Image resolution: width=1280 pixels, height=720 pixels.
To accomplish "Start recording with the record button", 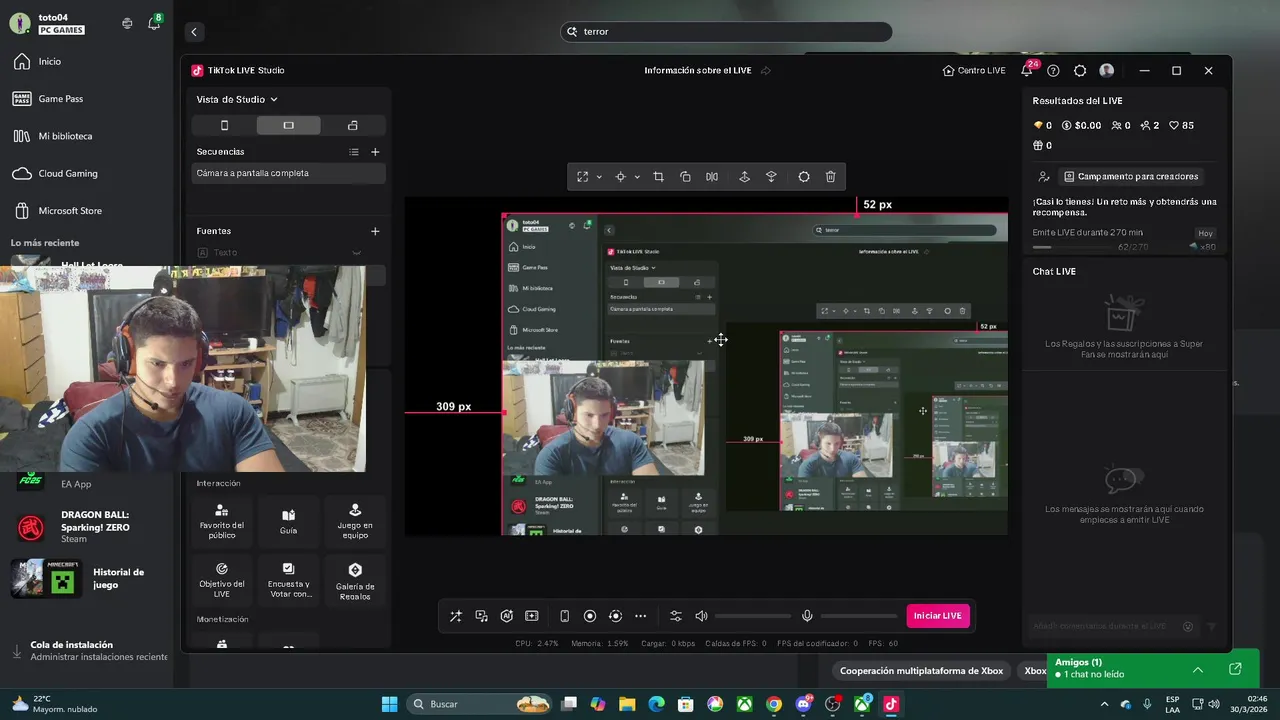I will (x=590, y=616).
